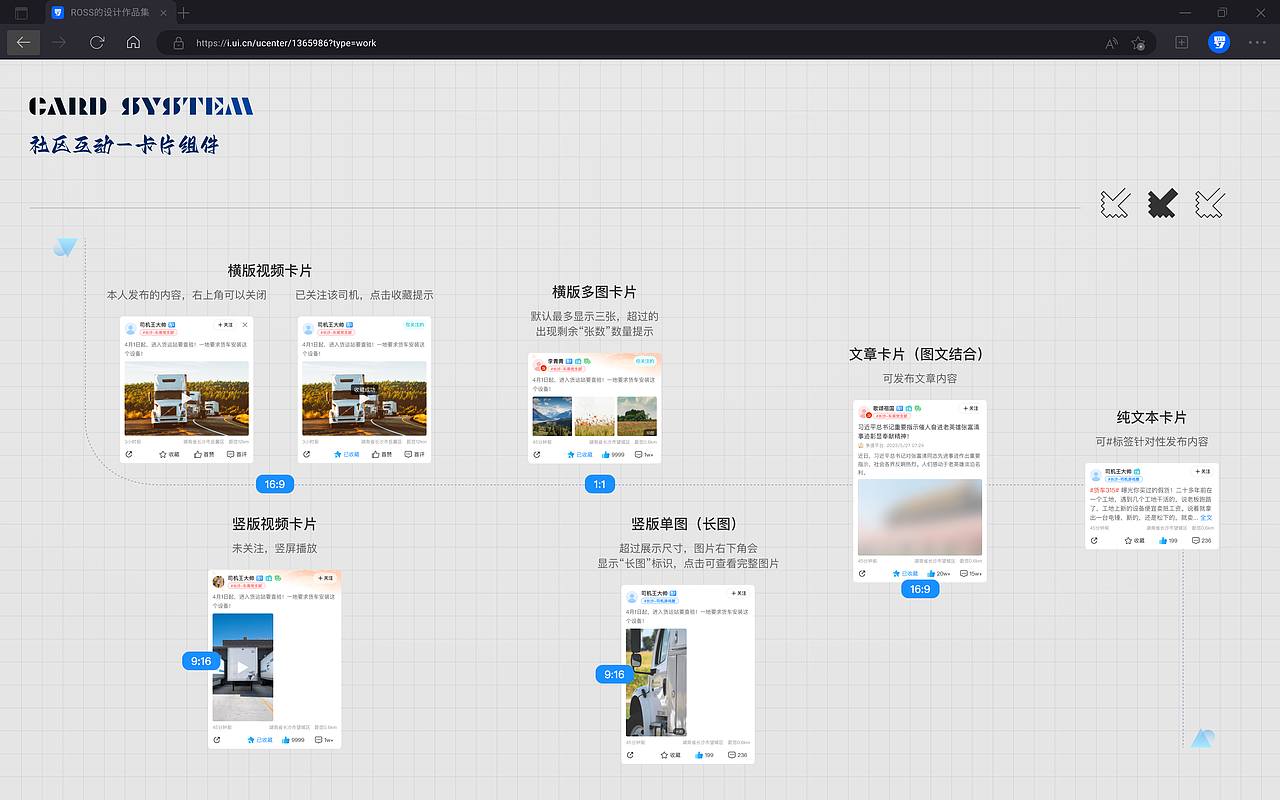Tap 关注 on the 竖版单图 card

pyautogui.click(x=737, y=593)
